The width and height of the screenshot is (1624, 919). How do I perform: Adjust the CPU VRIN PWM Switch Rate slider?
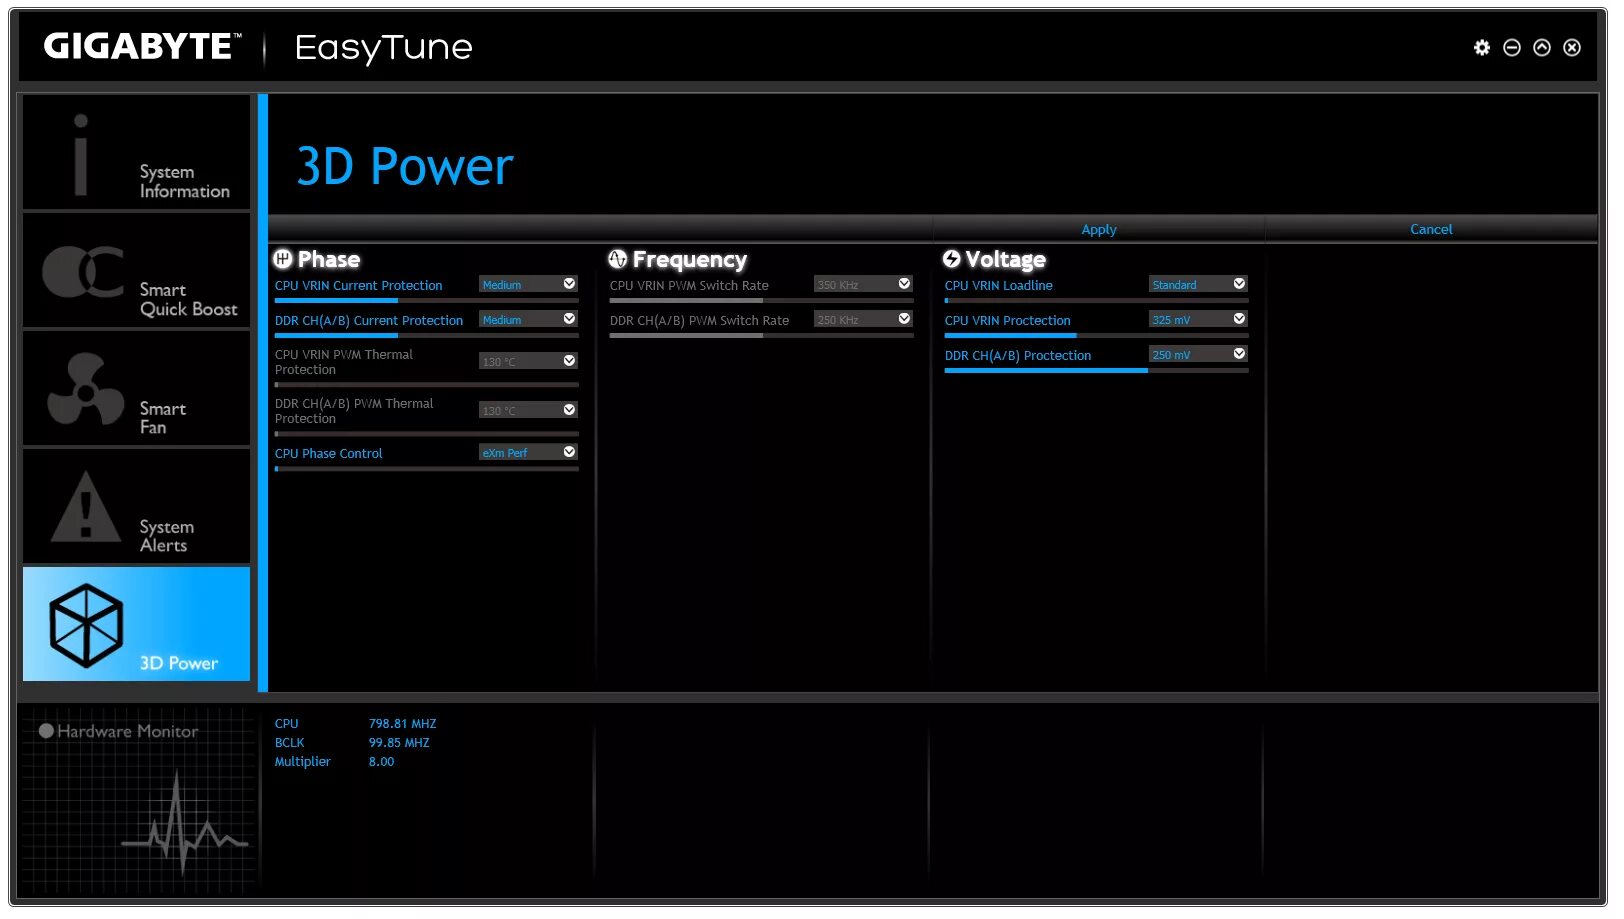pyautogui.click(x=761, y=300)
